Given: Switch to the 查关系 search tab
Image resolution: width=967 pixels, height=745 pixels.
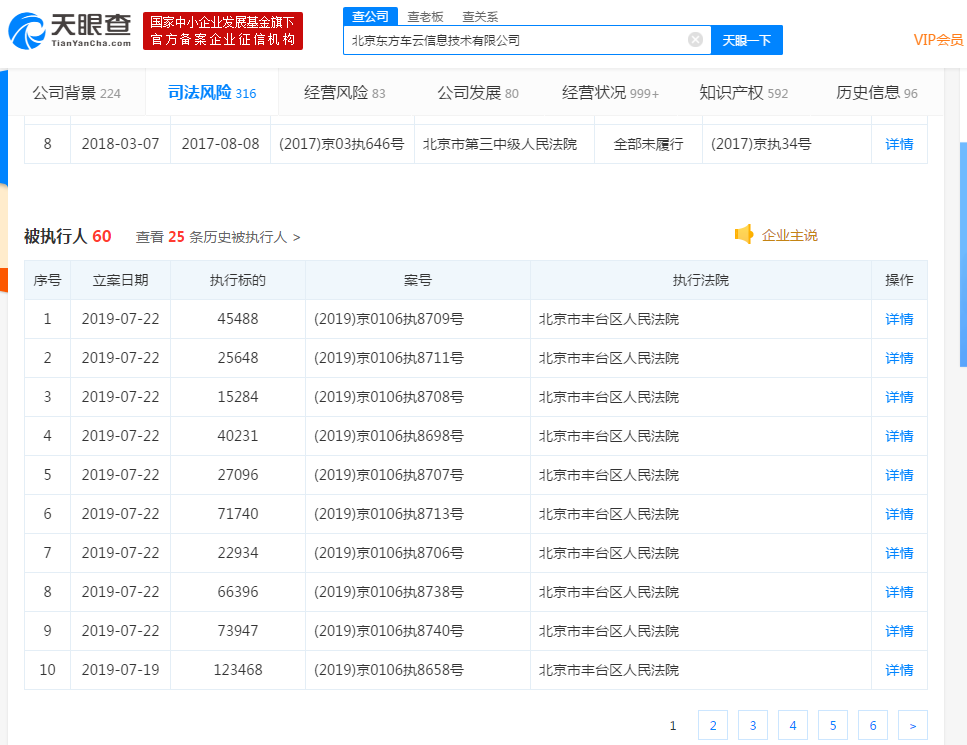Looking at the screenshot, I should point(480,17).
